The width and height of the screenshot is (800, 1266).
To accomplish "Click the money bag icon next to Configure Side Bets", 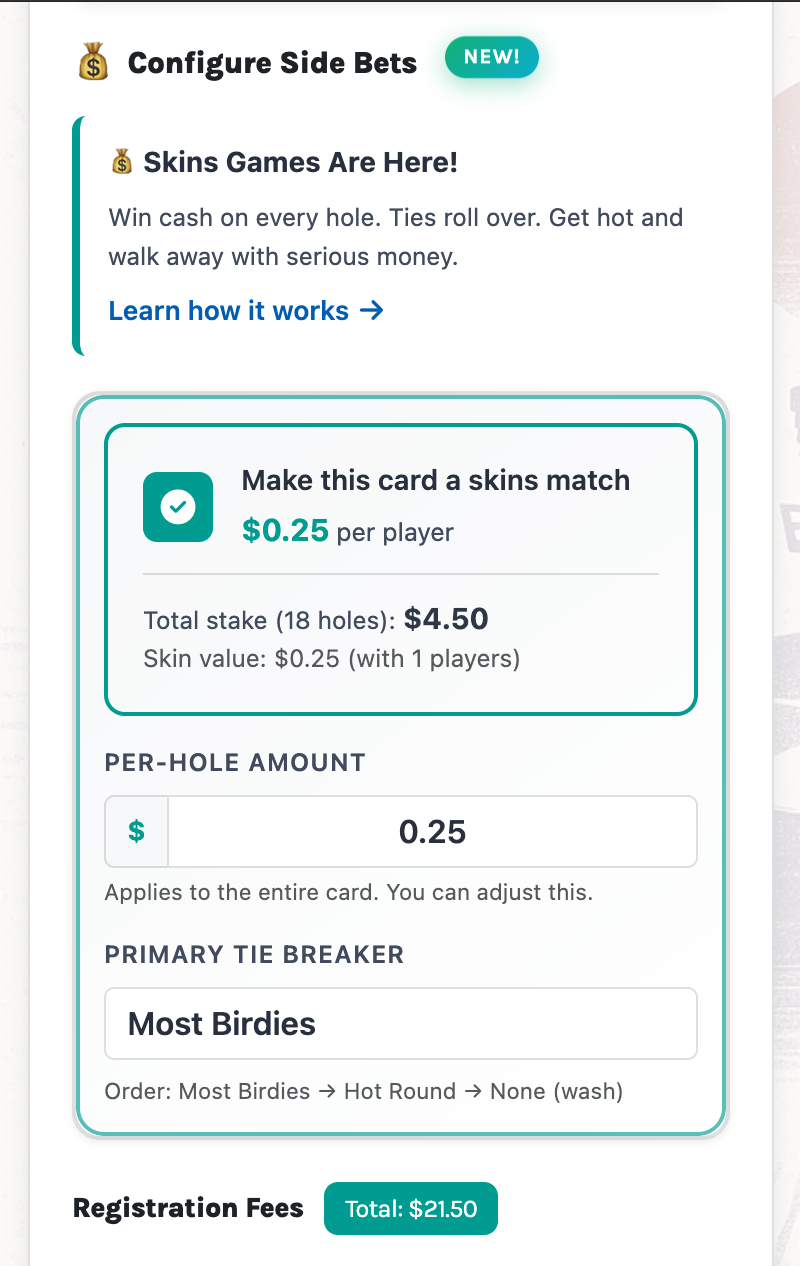I will tap(92, 62).
